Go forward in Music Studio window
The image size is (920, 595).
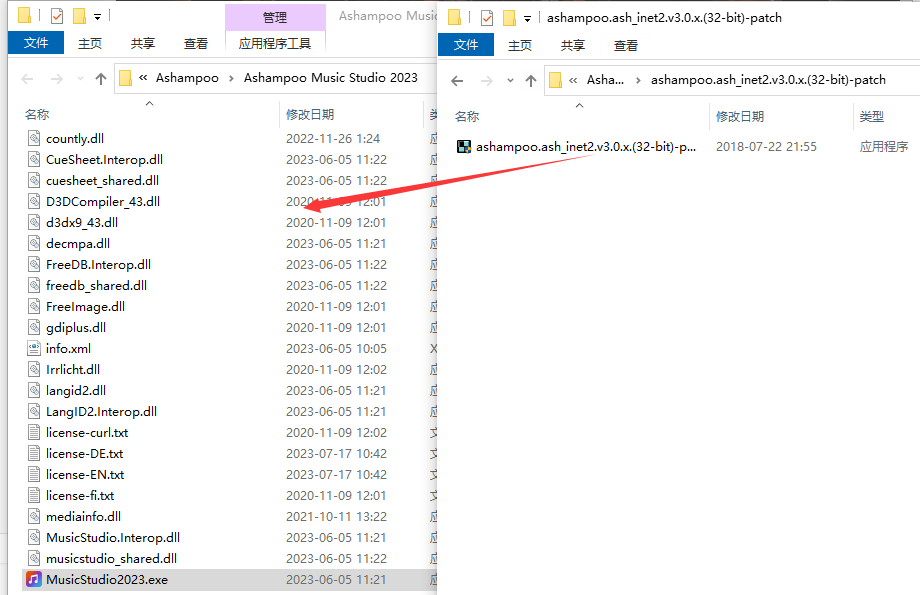tap(56, 79)
